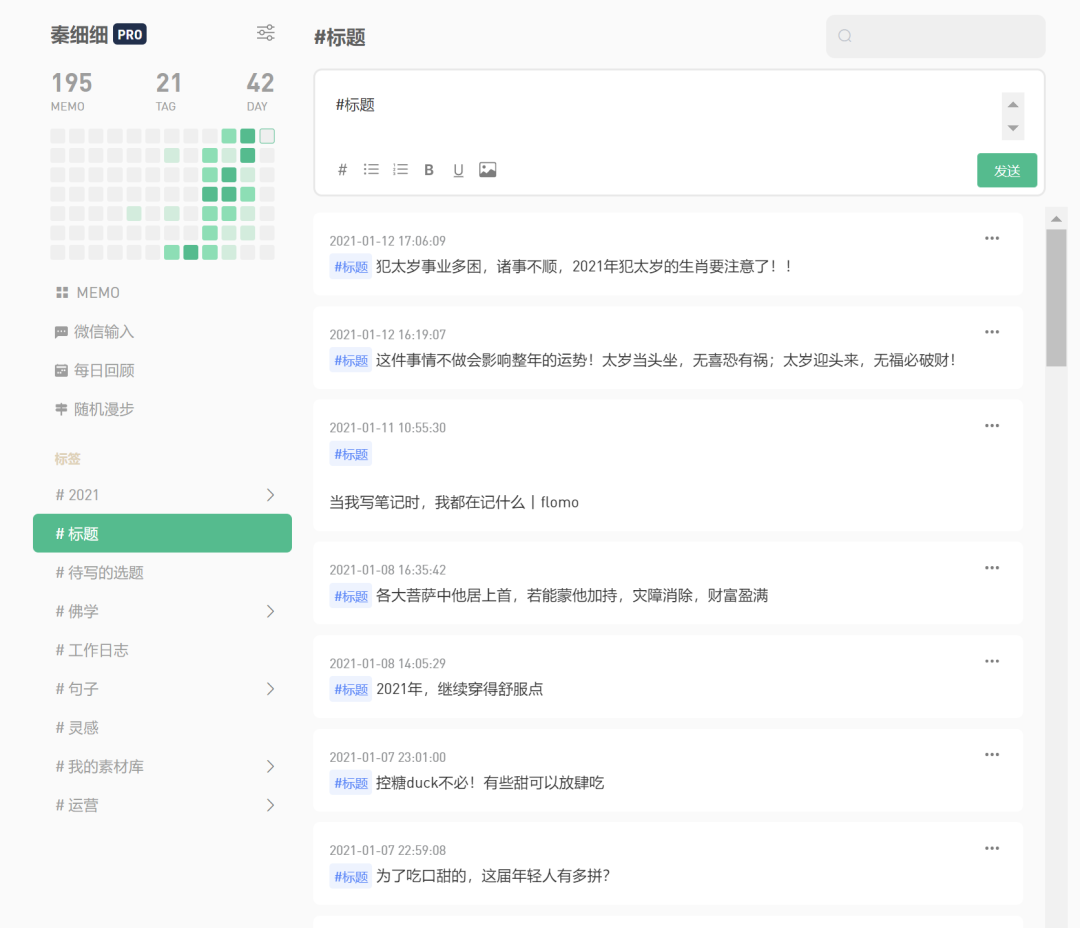The image size is (1080, 928).
Task: Toggle bold formatting in the memo editor
Action: (428, 169)
